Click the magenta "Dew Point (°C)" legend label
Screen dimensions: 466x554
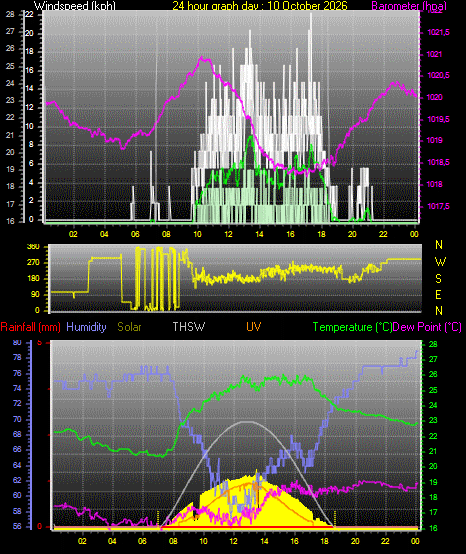pos(427,327)
